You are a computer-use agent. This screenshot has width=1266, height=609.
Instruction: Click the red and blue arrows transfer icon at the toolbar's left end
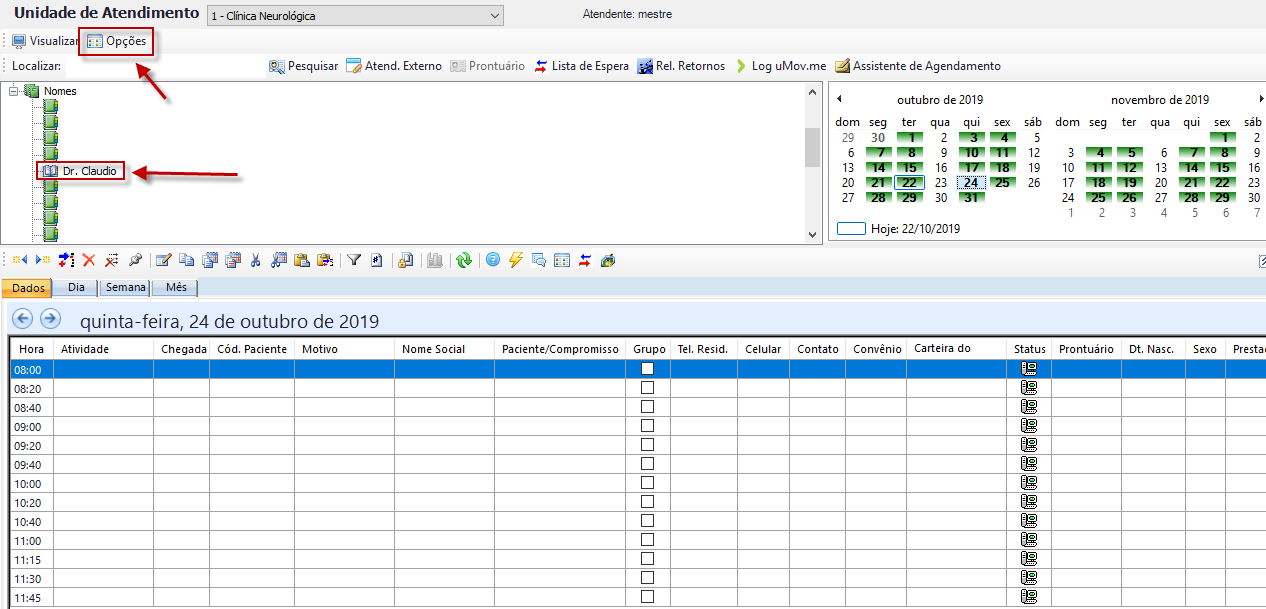66,260
